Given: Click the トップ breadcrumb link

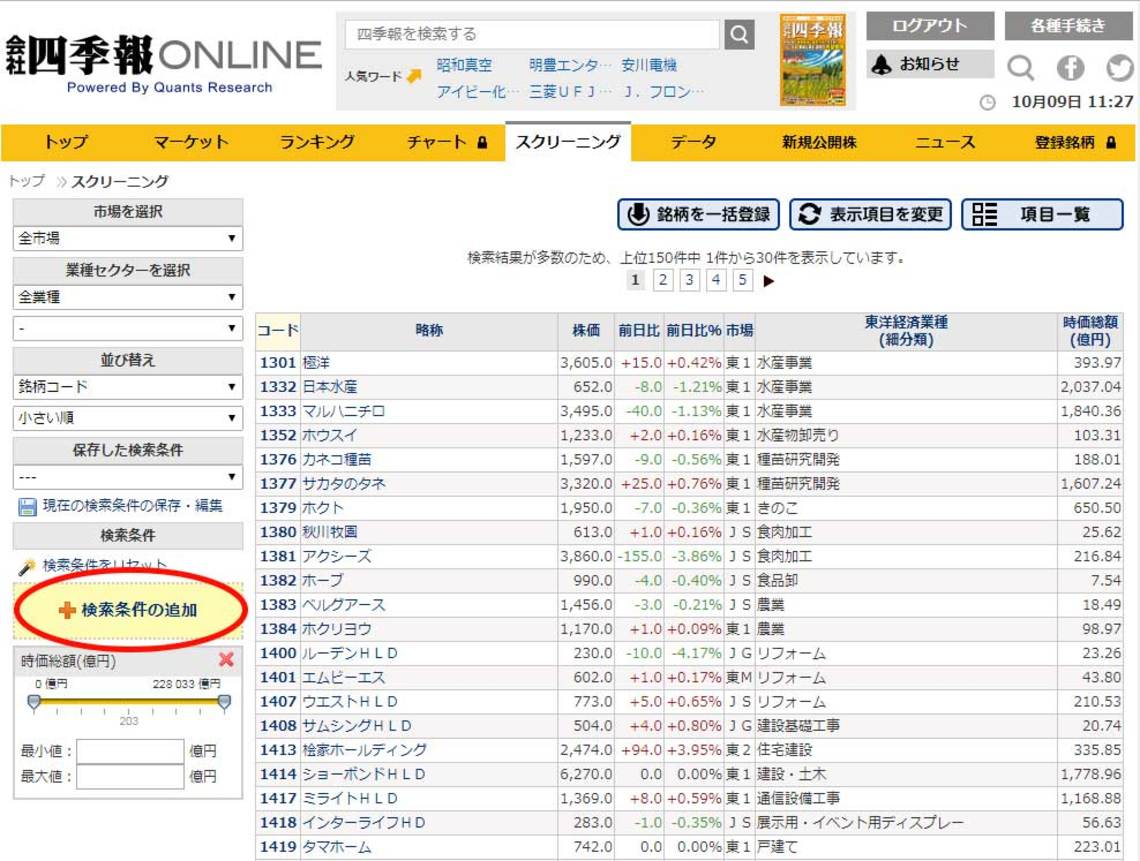Looking at the screenshot, I should [26, 181].
